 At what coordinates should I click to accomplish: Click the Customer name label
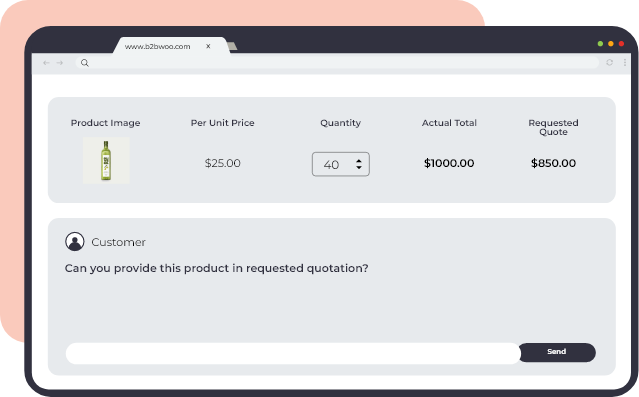click(118, 242)
